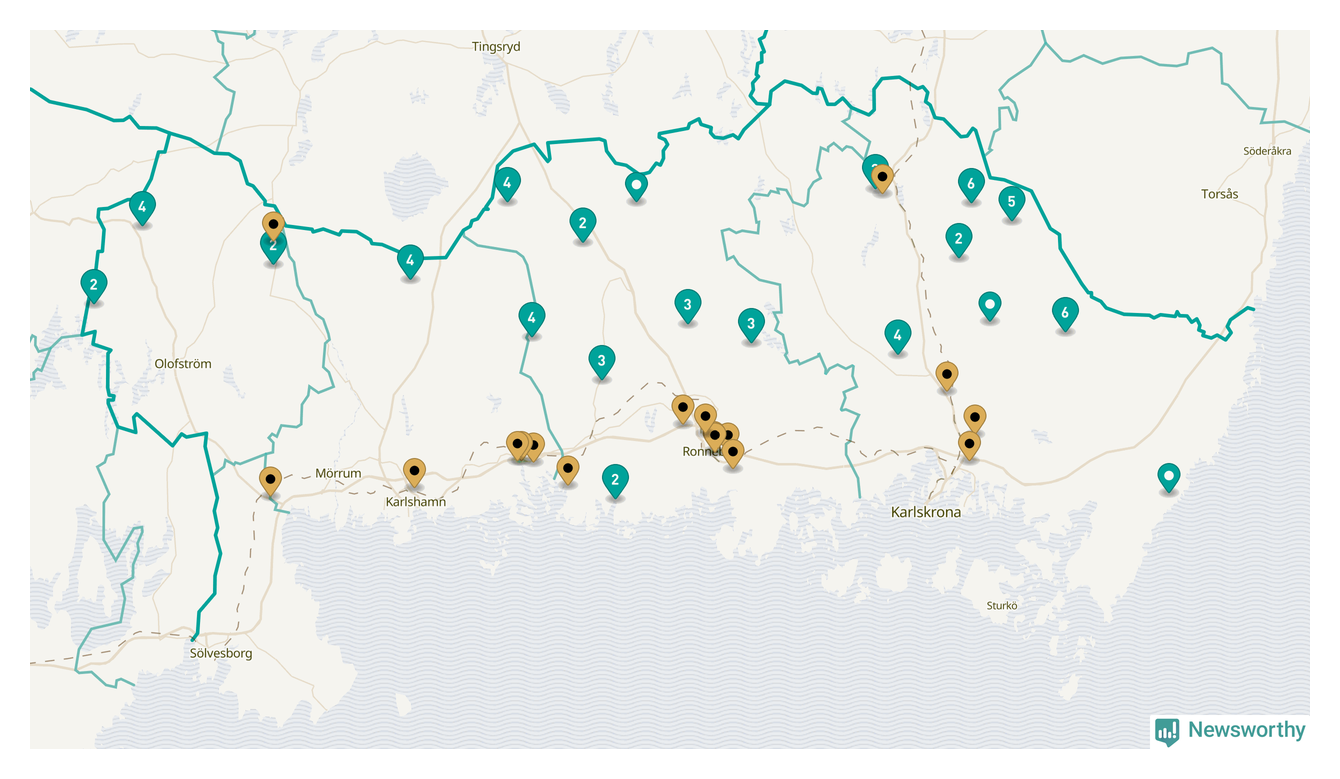
Task: Select gold marker just left of coastal teal 2
Action: click(x=568, y=468)
